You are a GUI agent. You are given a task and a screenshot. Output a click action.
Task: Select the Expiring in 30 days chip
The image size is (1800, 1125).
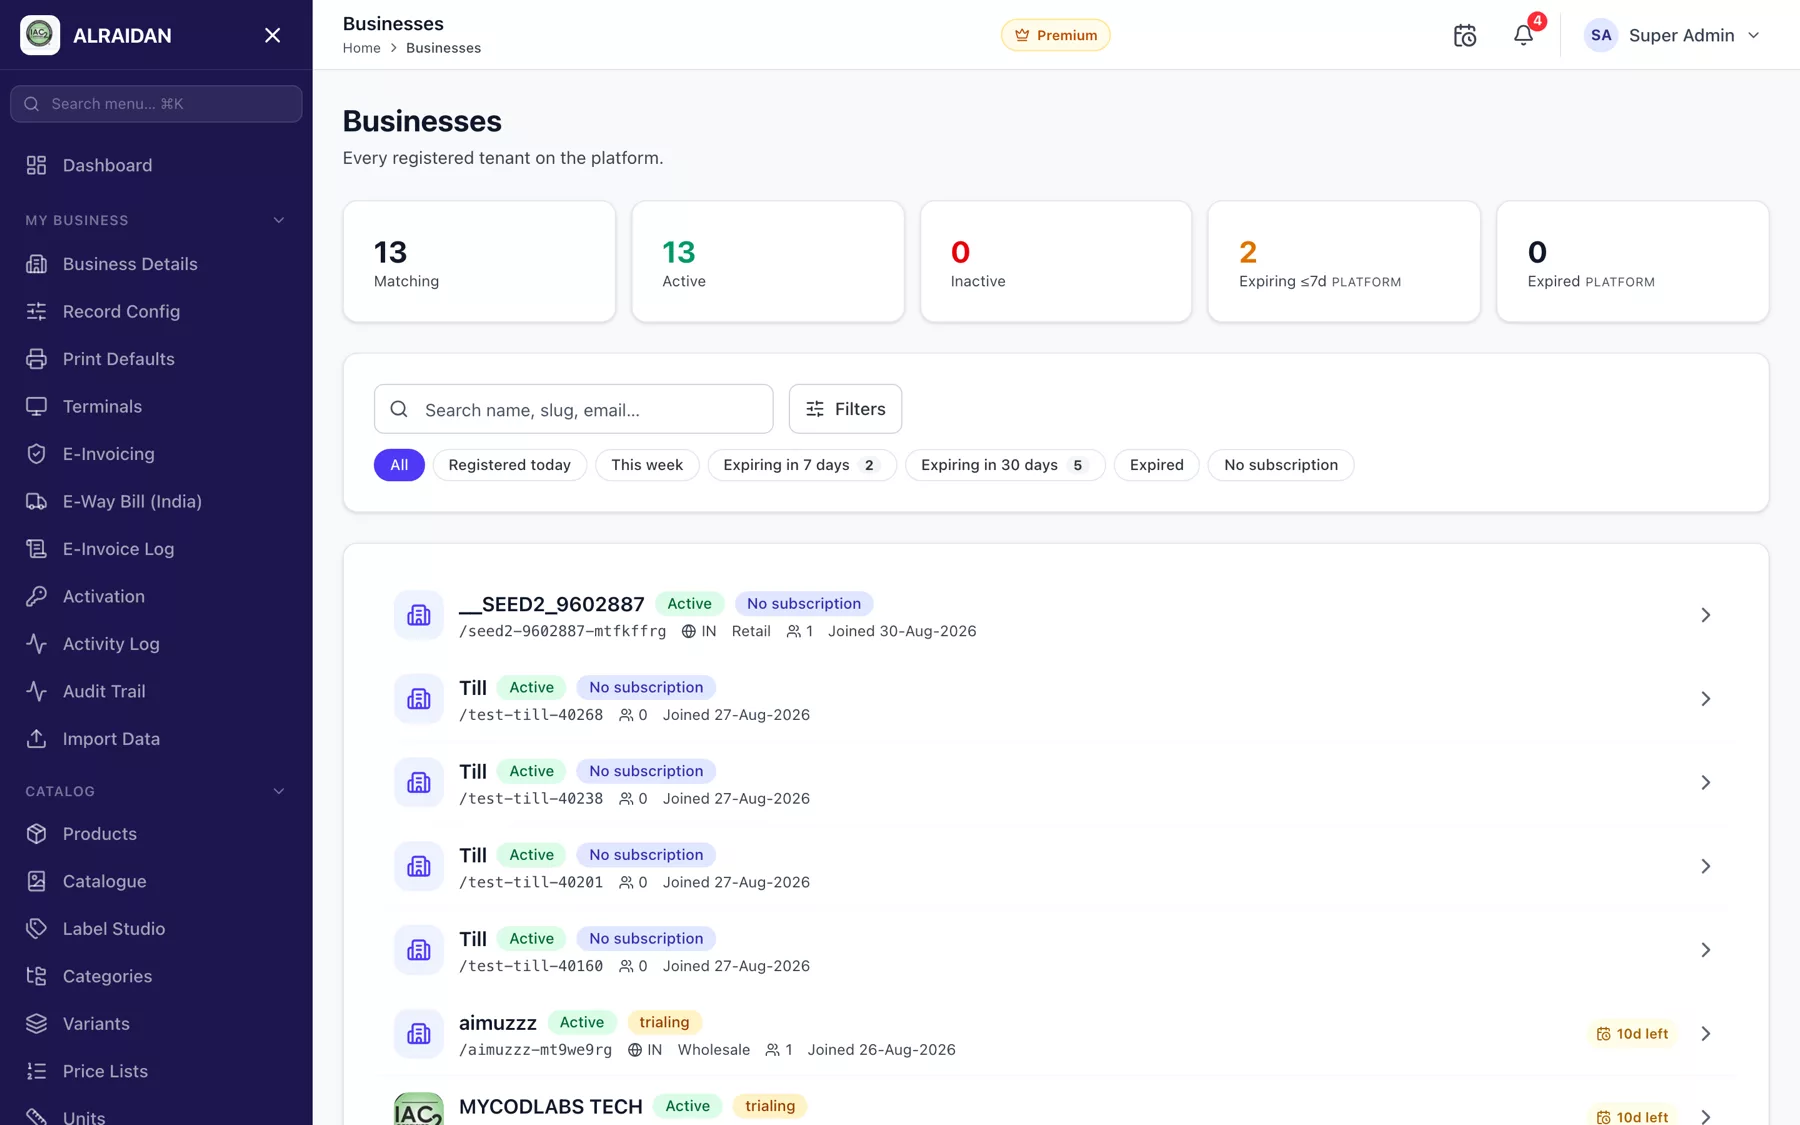[x=1005, y=465]
